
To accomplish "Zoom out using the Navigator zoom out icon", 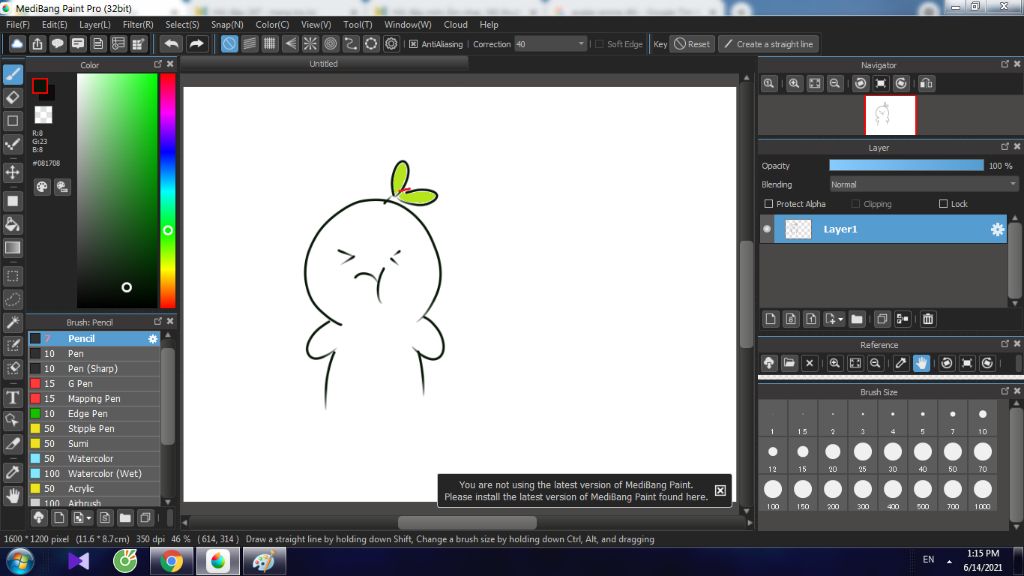I will tap(835, 83).
